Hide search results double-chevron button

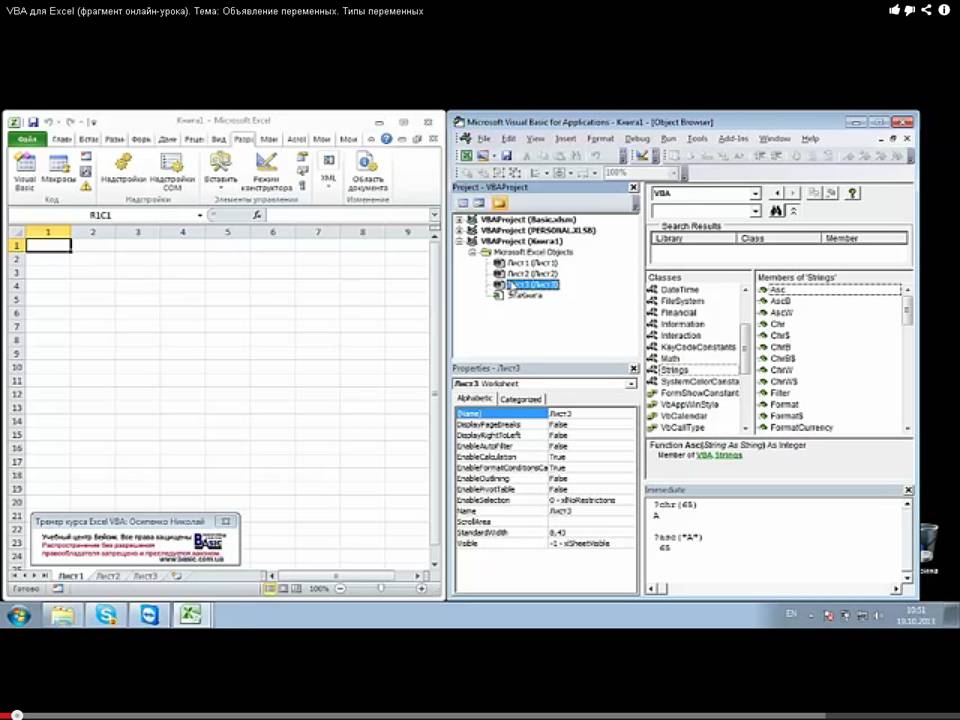[x=793, y=211]
